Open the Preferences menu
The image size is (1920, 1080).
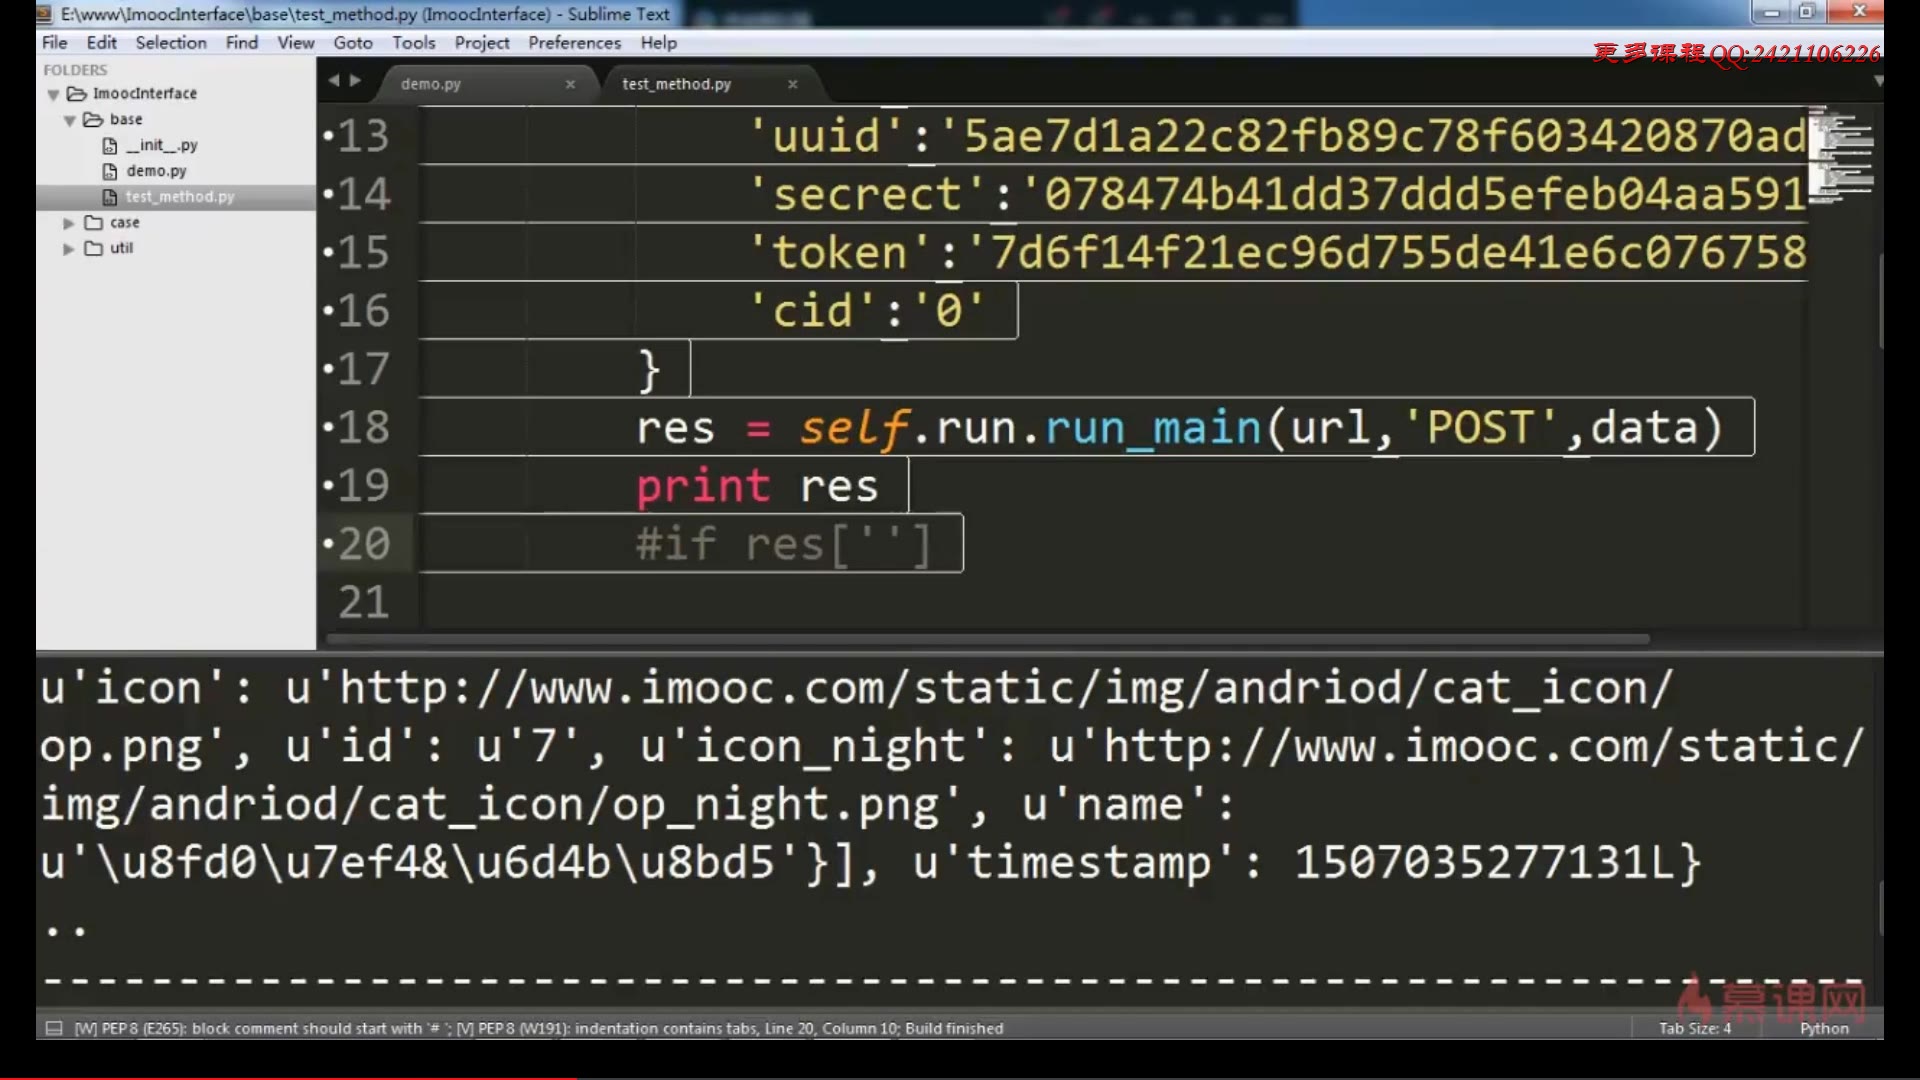pos(574,43)
